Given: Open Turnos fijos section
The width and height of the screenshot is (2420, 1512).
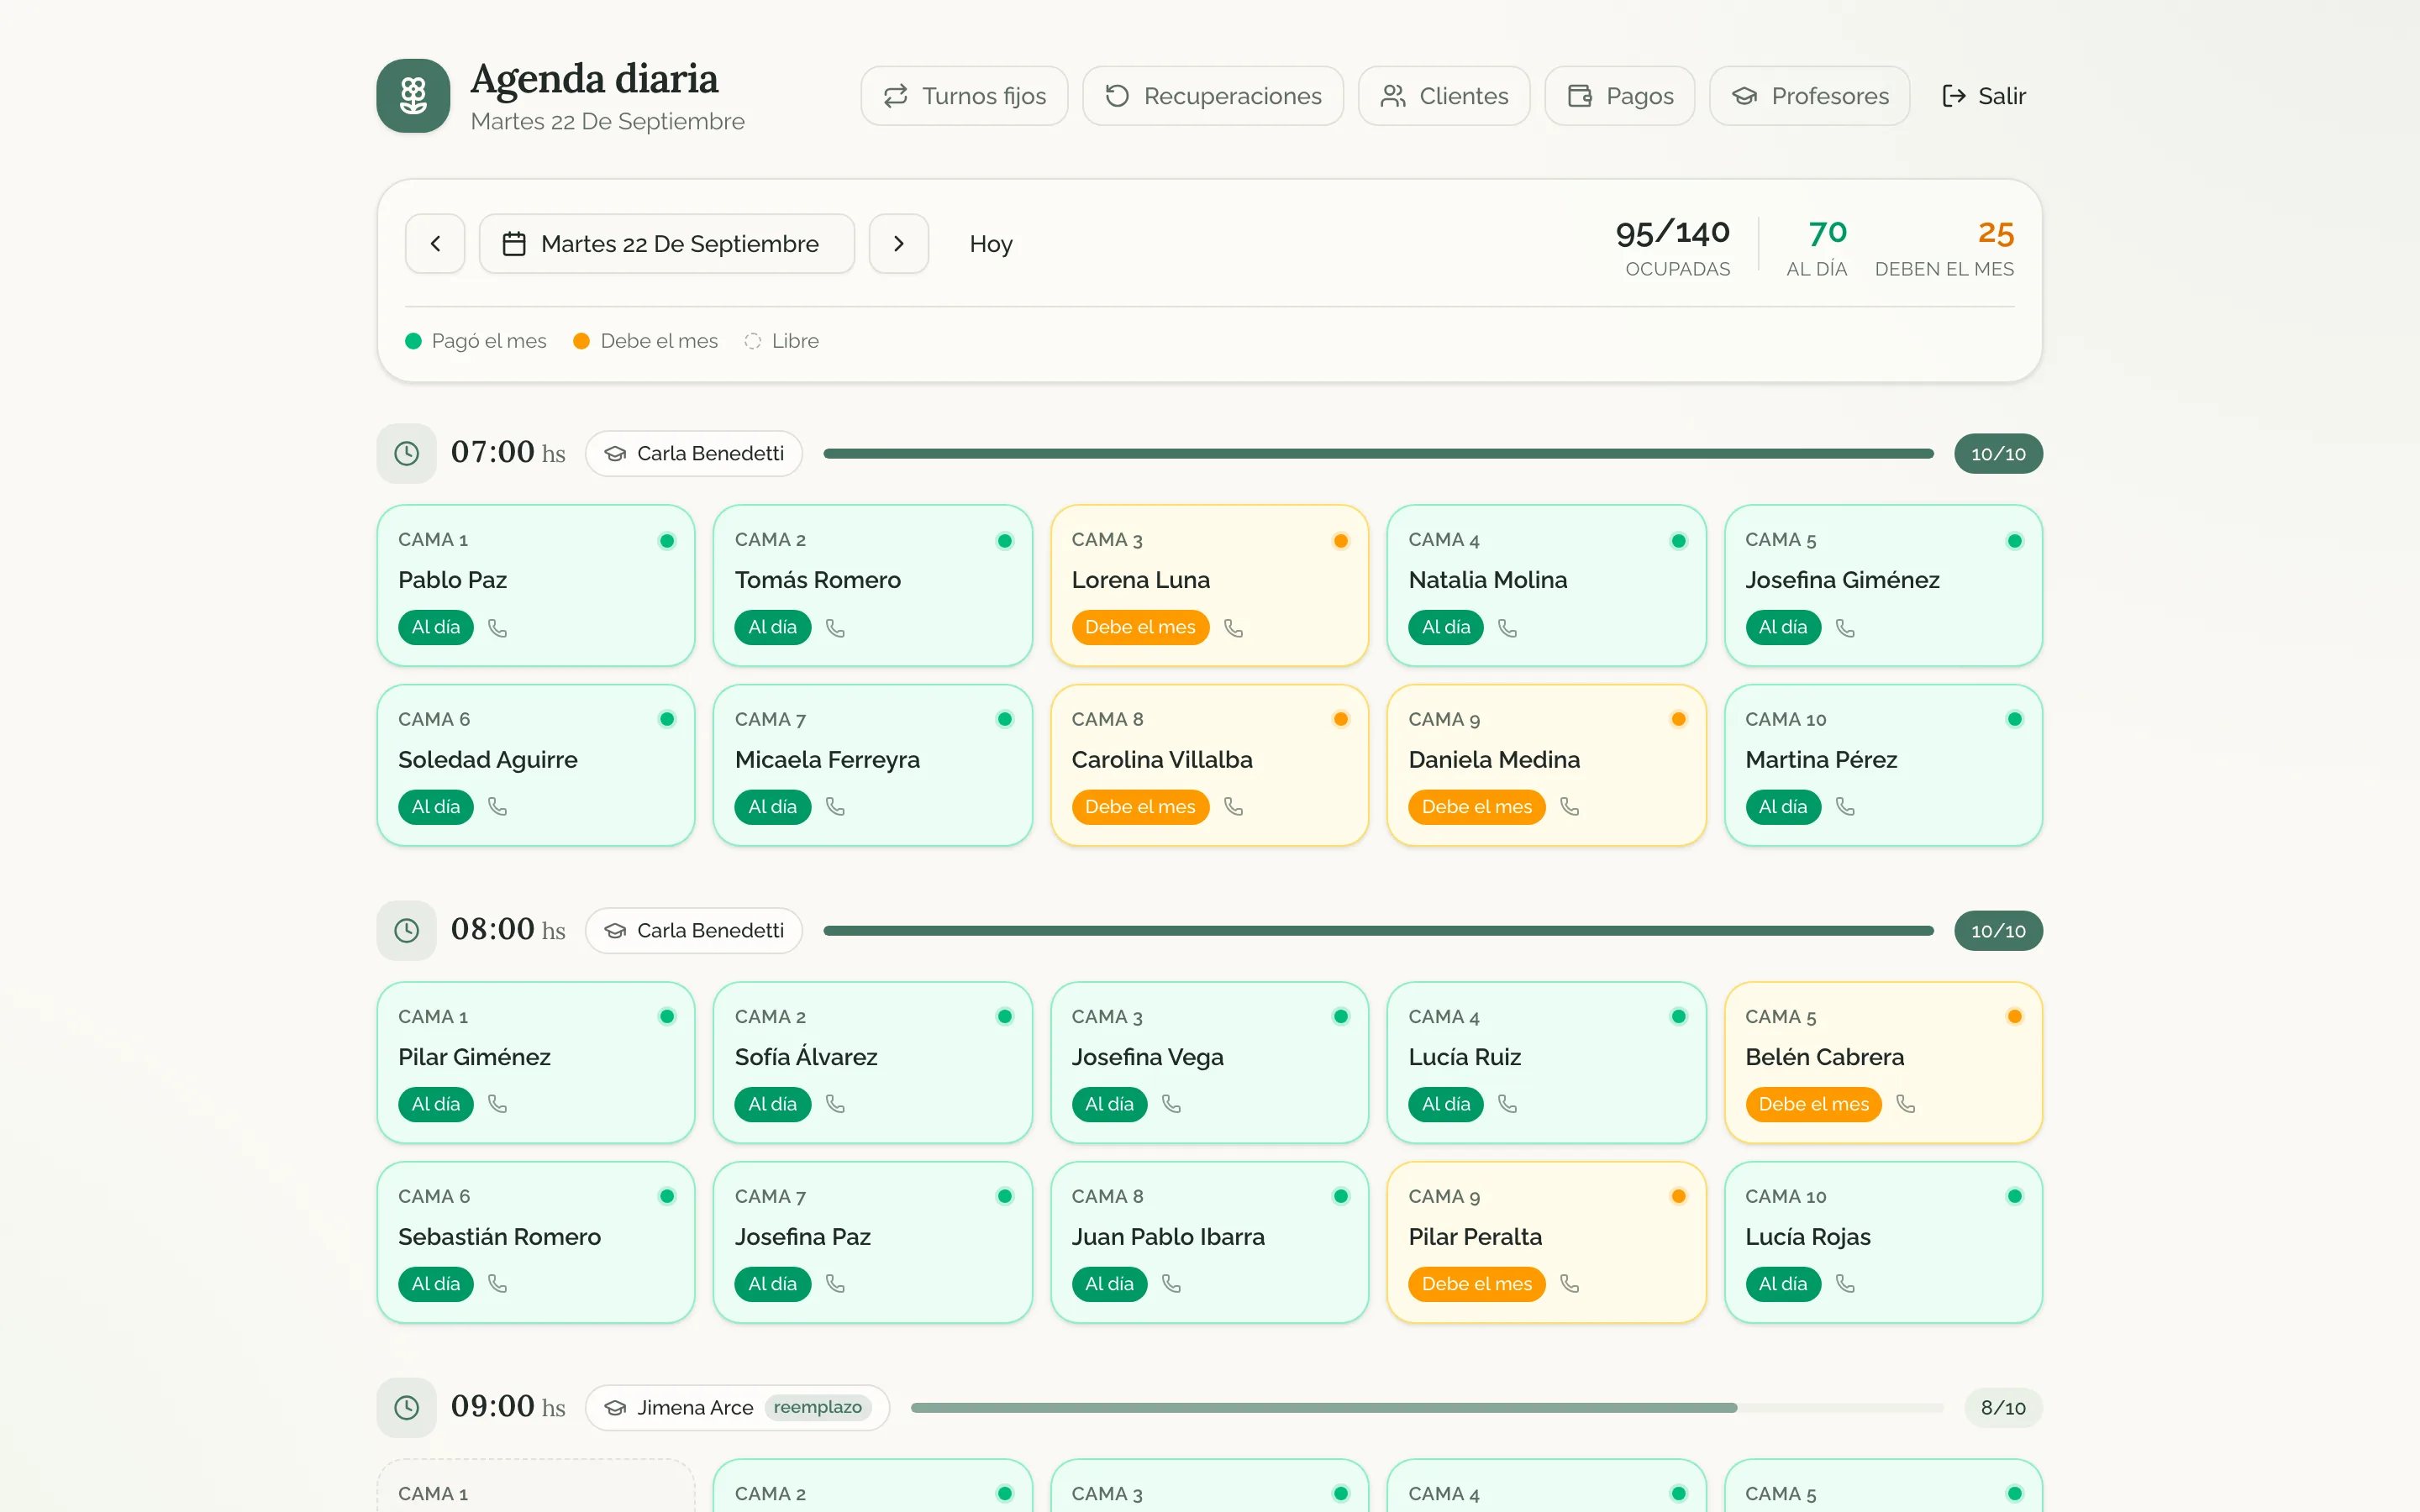Looking at the screenshot, I should 964,96.
